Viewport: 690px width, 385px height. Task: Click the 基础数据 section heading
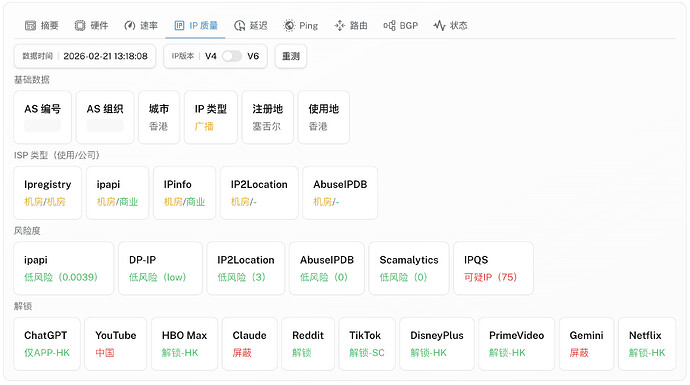point(32,80)
